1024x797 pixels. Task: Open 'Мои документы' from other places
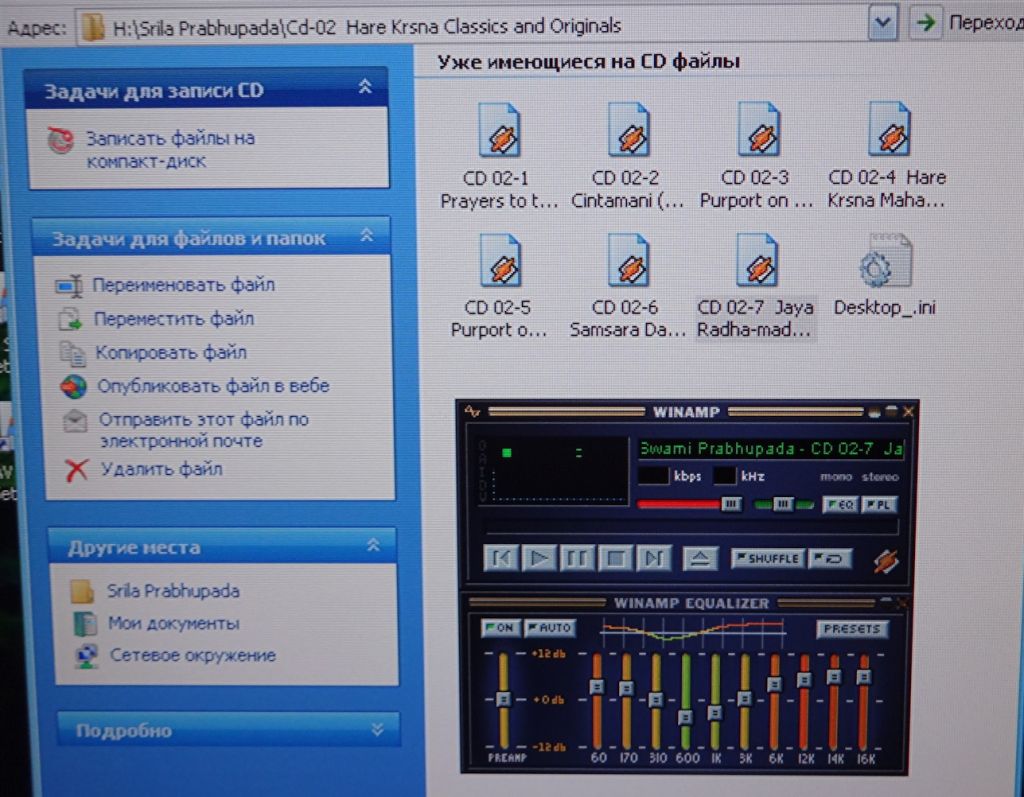(174, 623)
